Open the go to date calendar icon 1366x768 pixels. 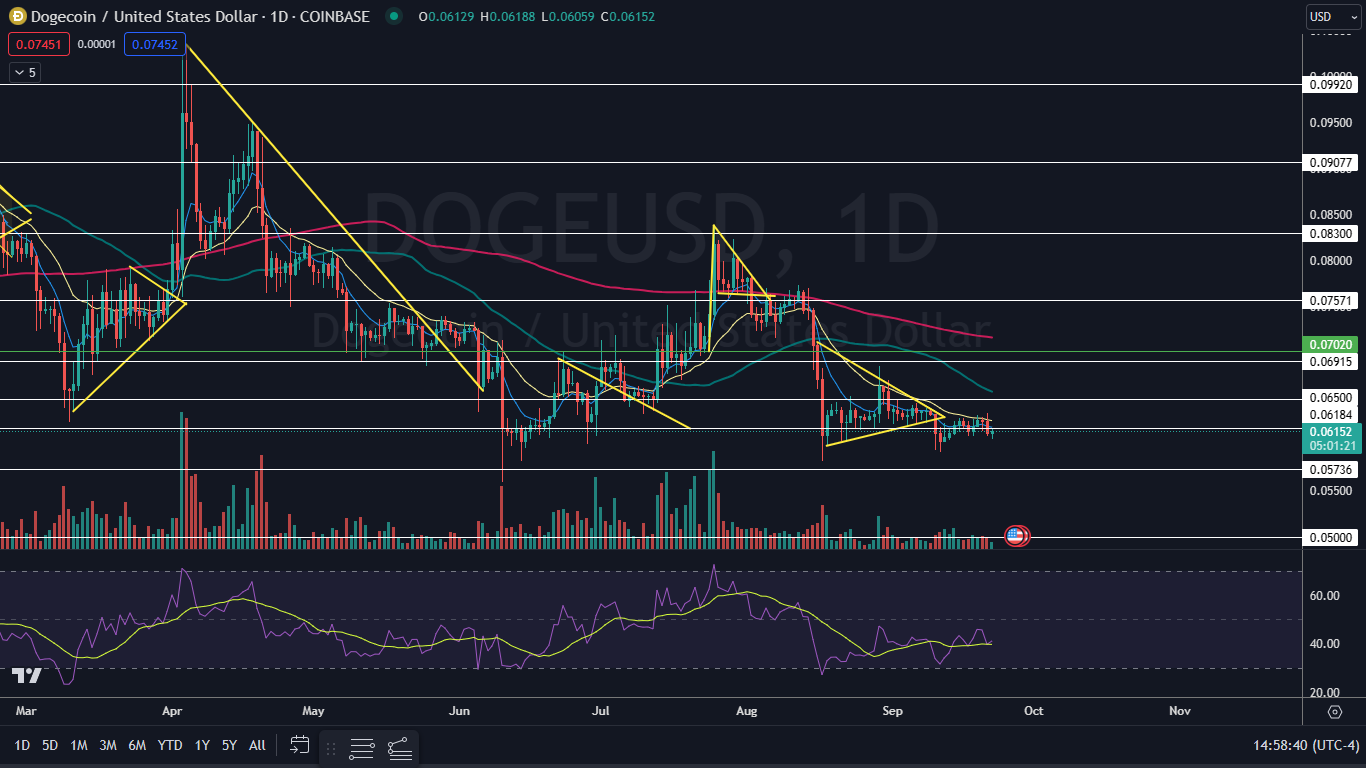coord(299,744)
